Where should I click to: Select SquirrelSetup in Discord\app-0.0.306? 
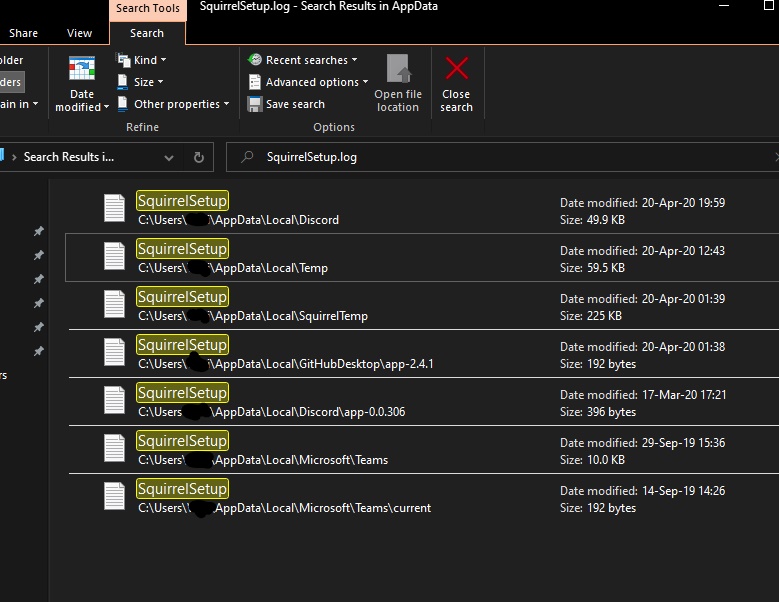[182, 393]
